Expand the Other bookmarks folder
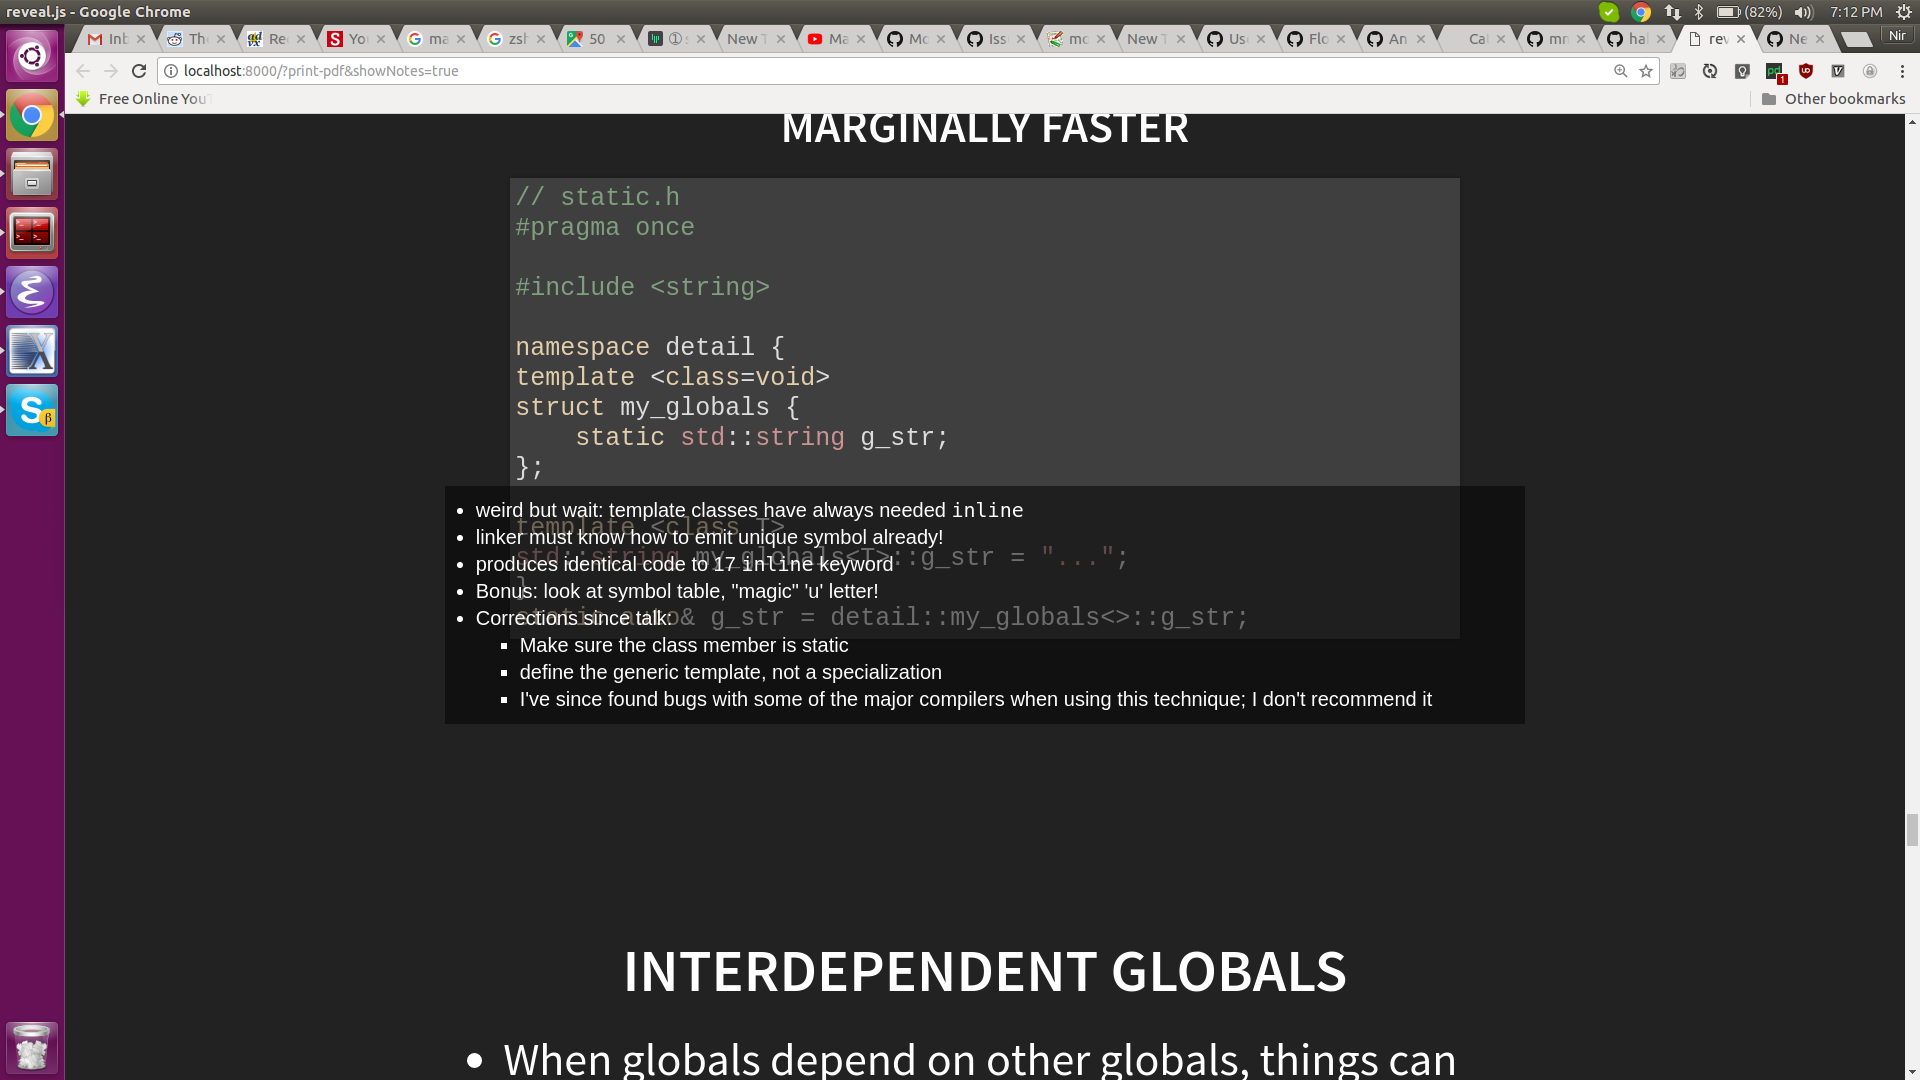 pyautogui.click(x=1832, y=98)
